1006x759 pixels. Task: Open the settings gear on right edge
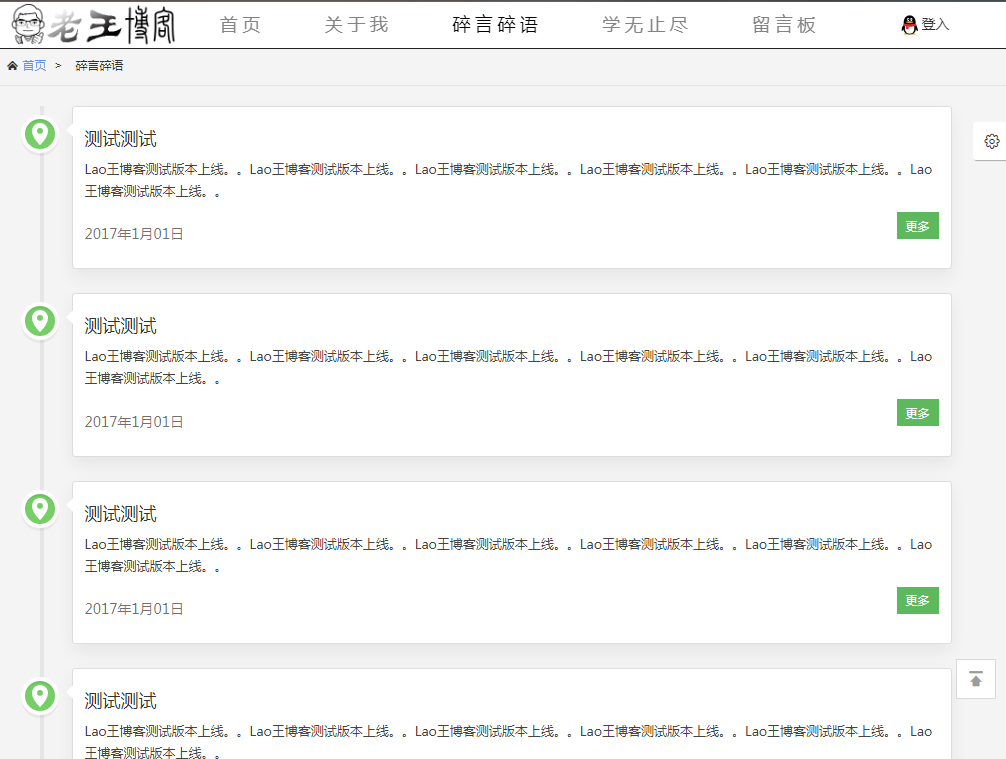[x=991, y=141]
